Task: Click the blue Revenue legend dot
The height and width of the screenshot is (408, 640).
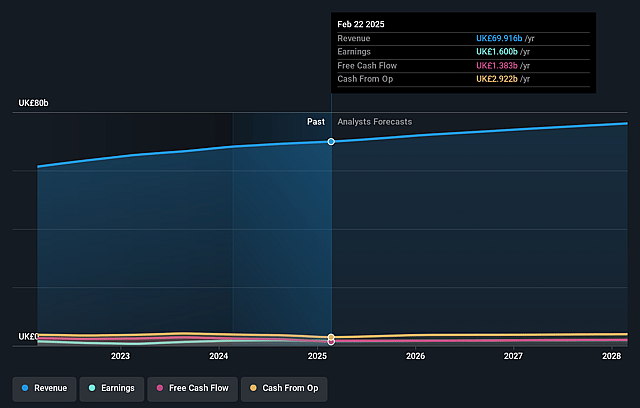Action: click(x=25, y=388)
